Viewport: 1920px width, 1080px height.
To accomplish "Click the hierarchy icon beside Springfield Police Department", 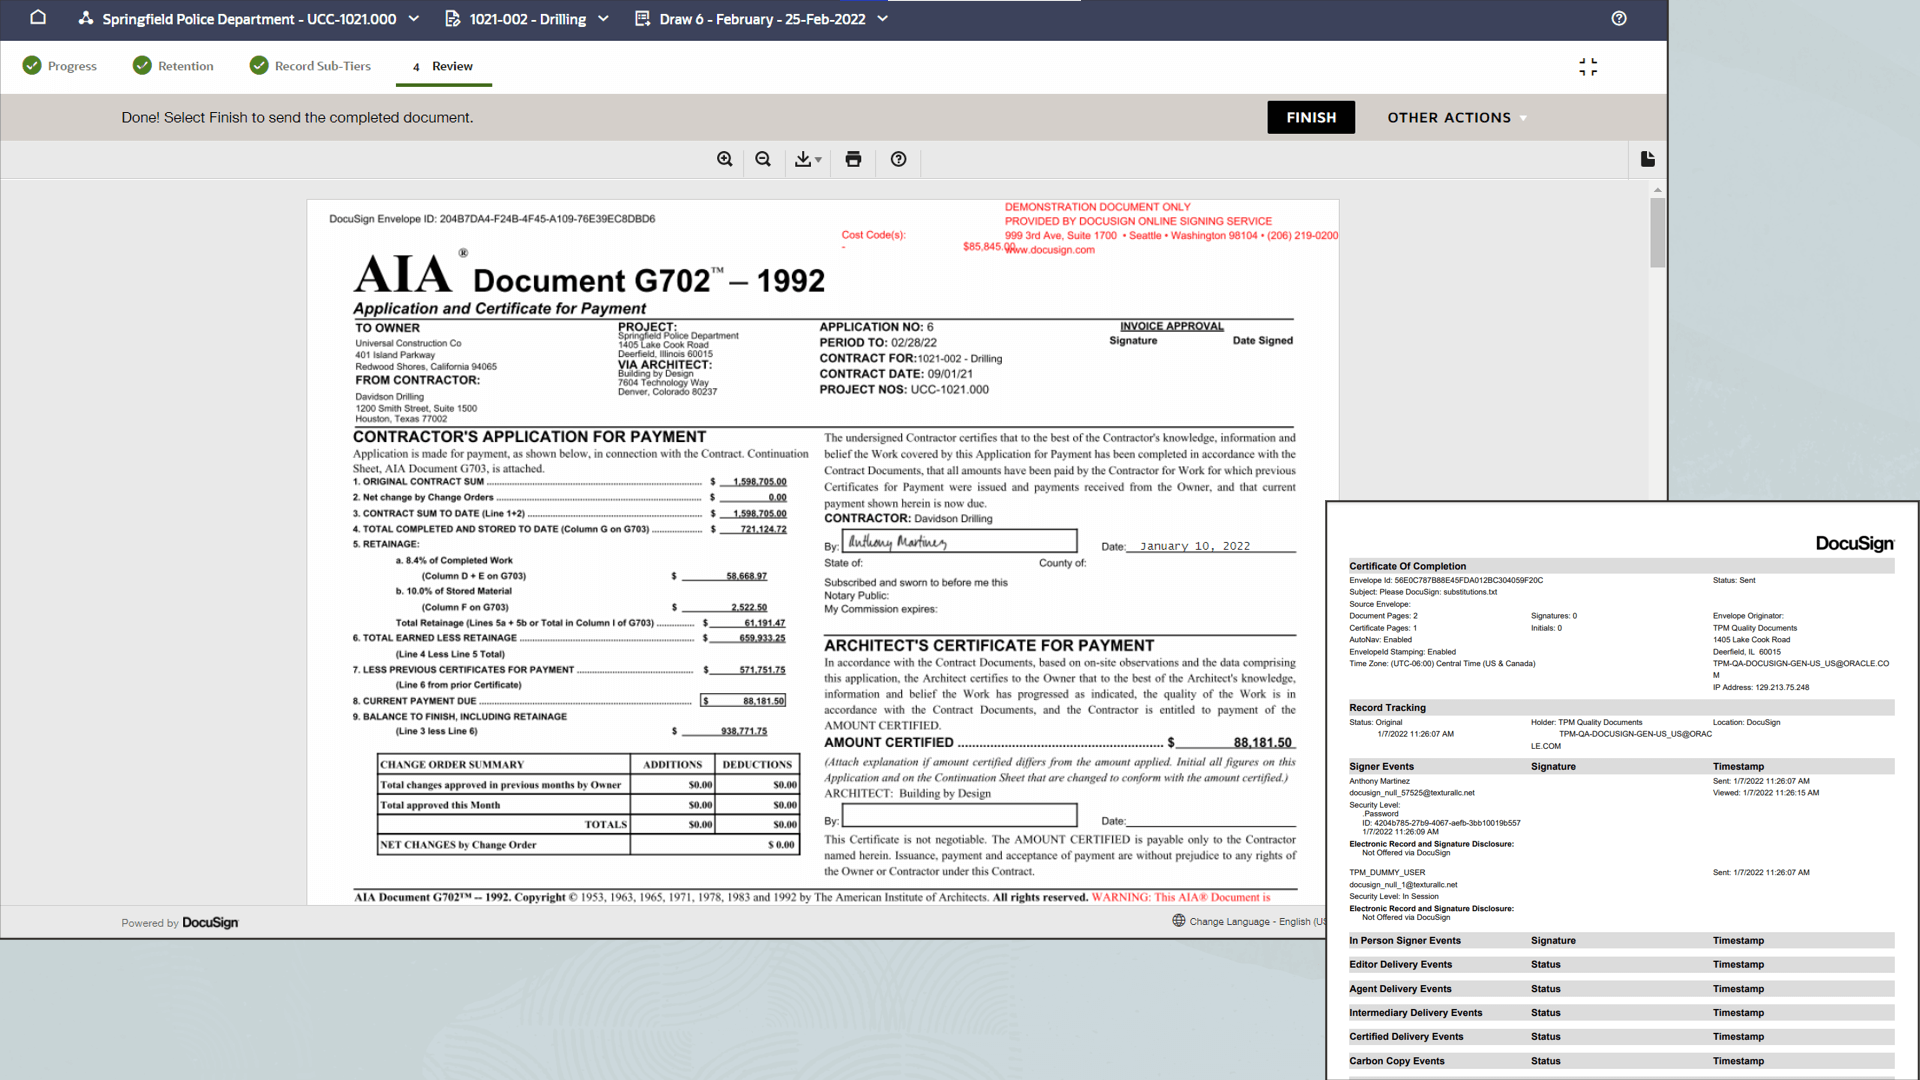I will [x=84, y=18].
